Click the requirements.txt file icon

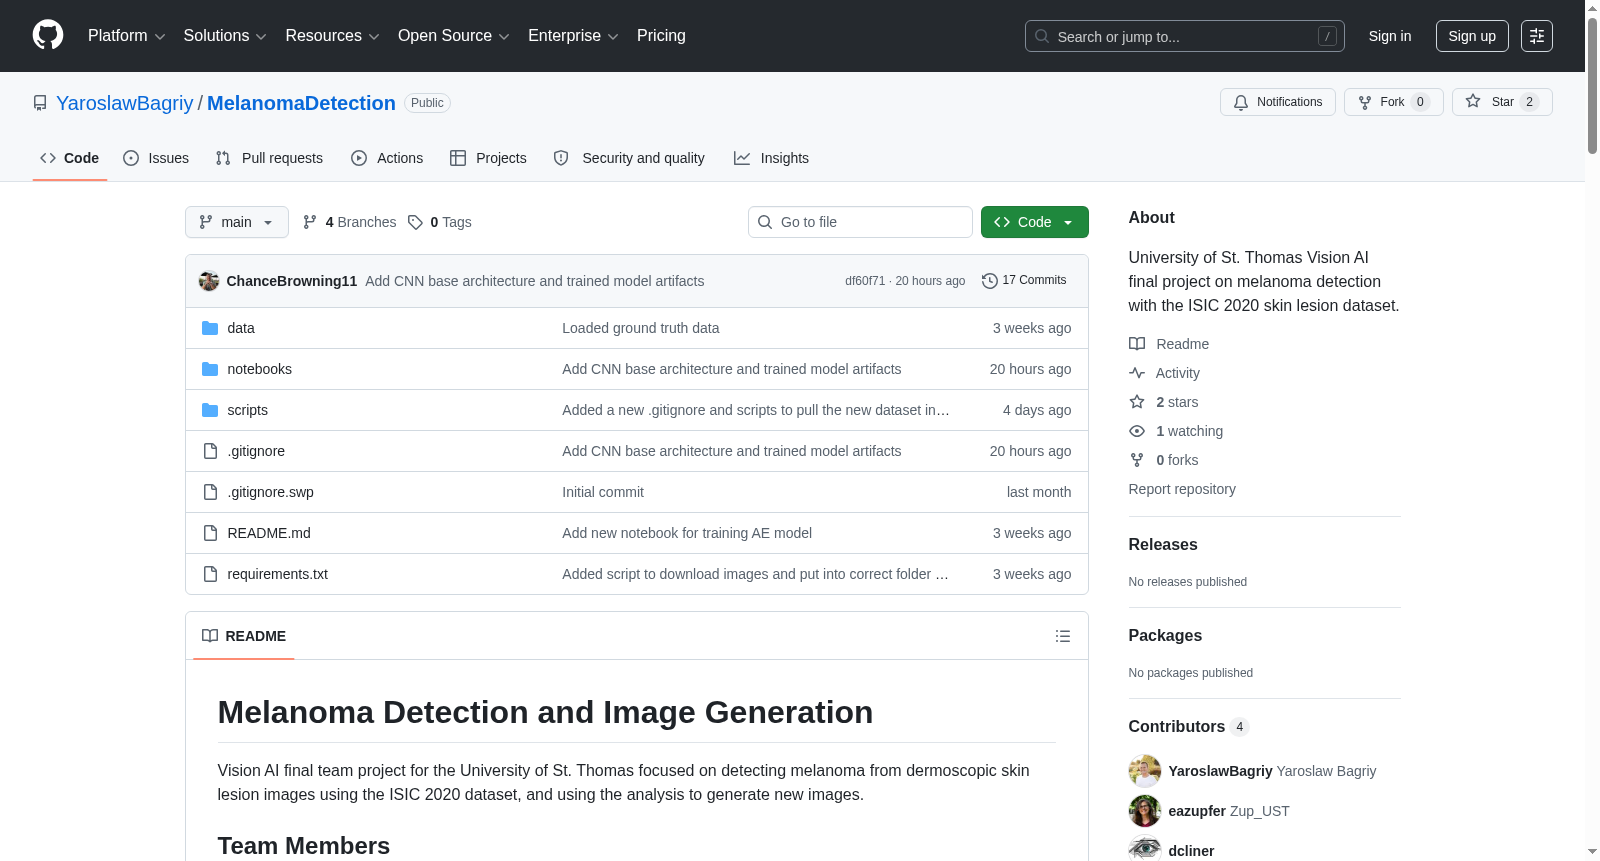coord(210,574)
